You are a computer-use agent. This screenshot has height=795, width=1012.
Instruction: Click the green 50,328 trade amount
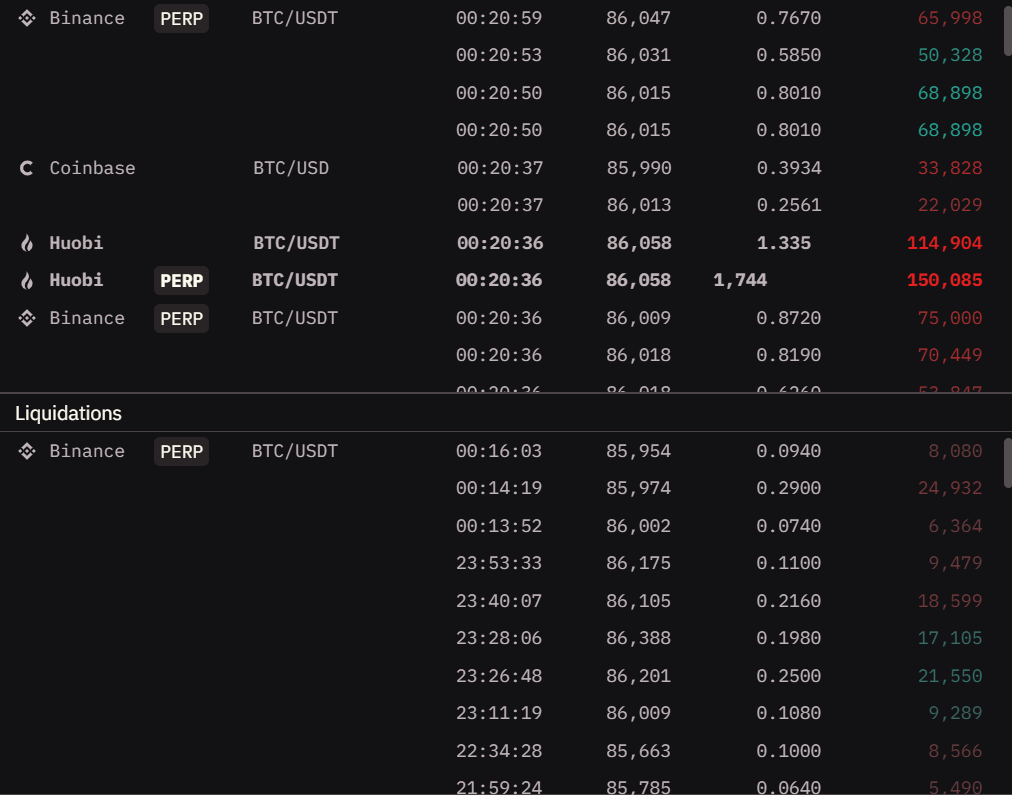pyautogui.click(x=949, y=55)
